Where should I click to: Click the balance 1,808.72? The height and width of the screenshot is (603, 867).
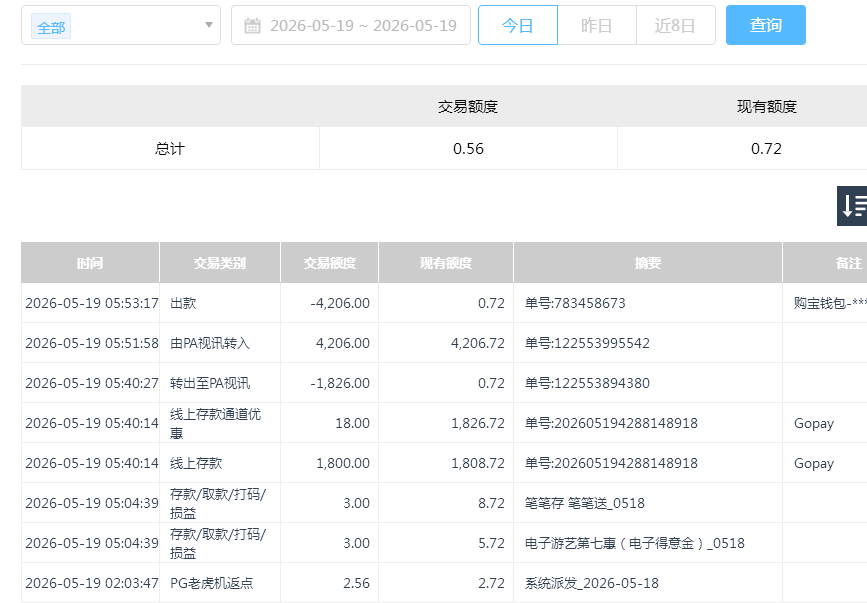[x=478, y=463]
